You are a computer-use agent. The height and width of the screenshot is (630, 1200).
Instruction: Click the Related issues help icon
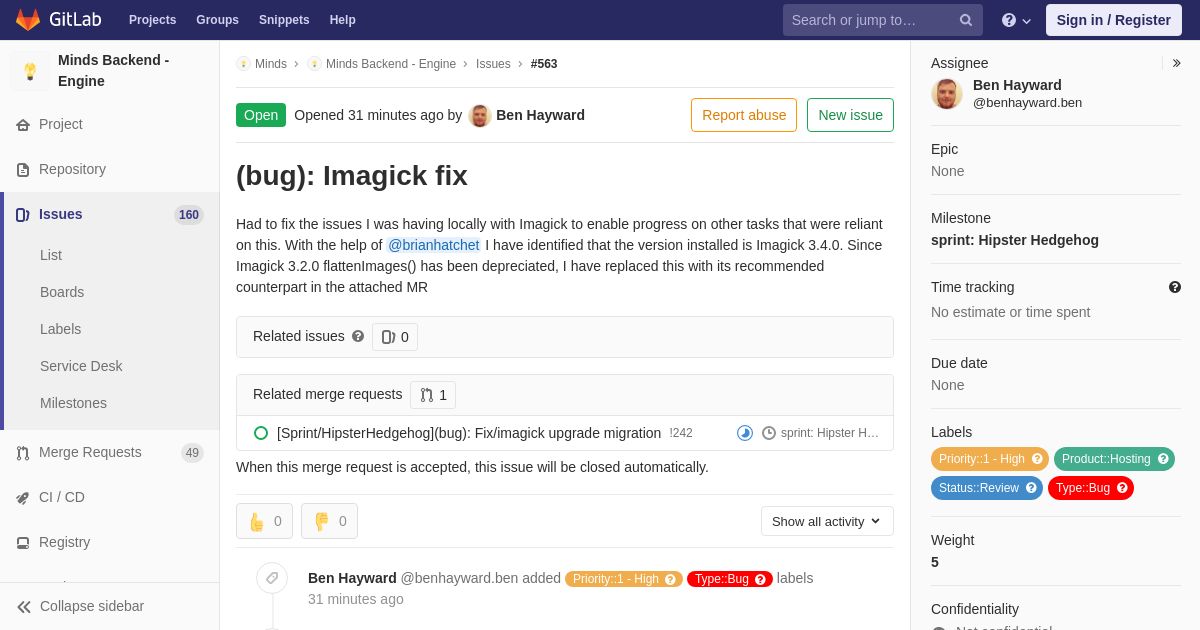click(x=358, y=337)
